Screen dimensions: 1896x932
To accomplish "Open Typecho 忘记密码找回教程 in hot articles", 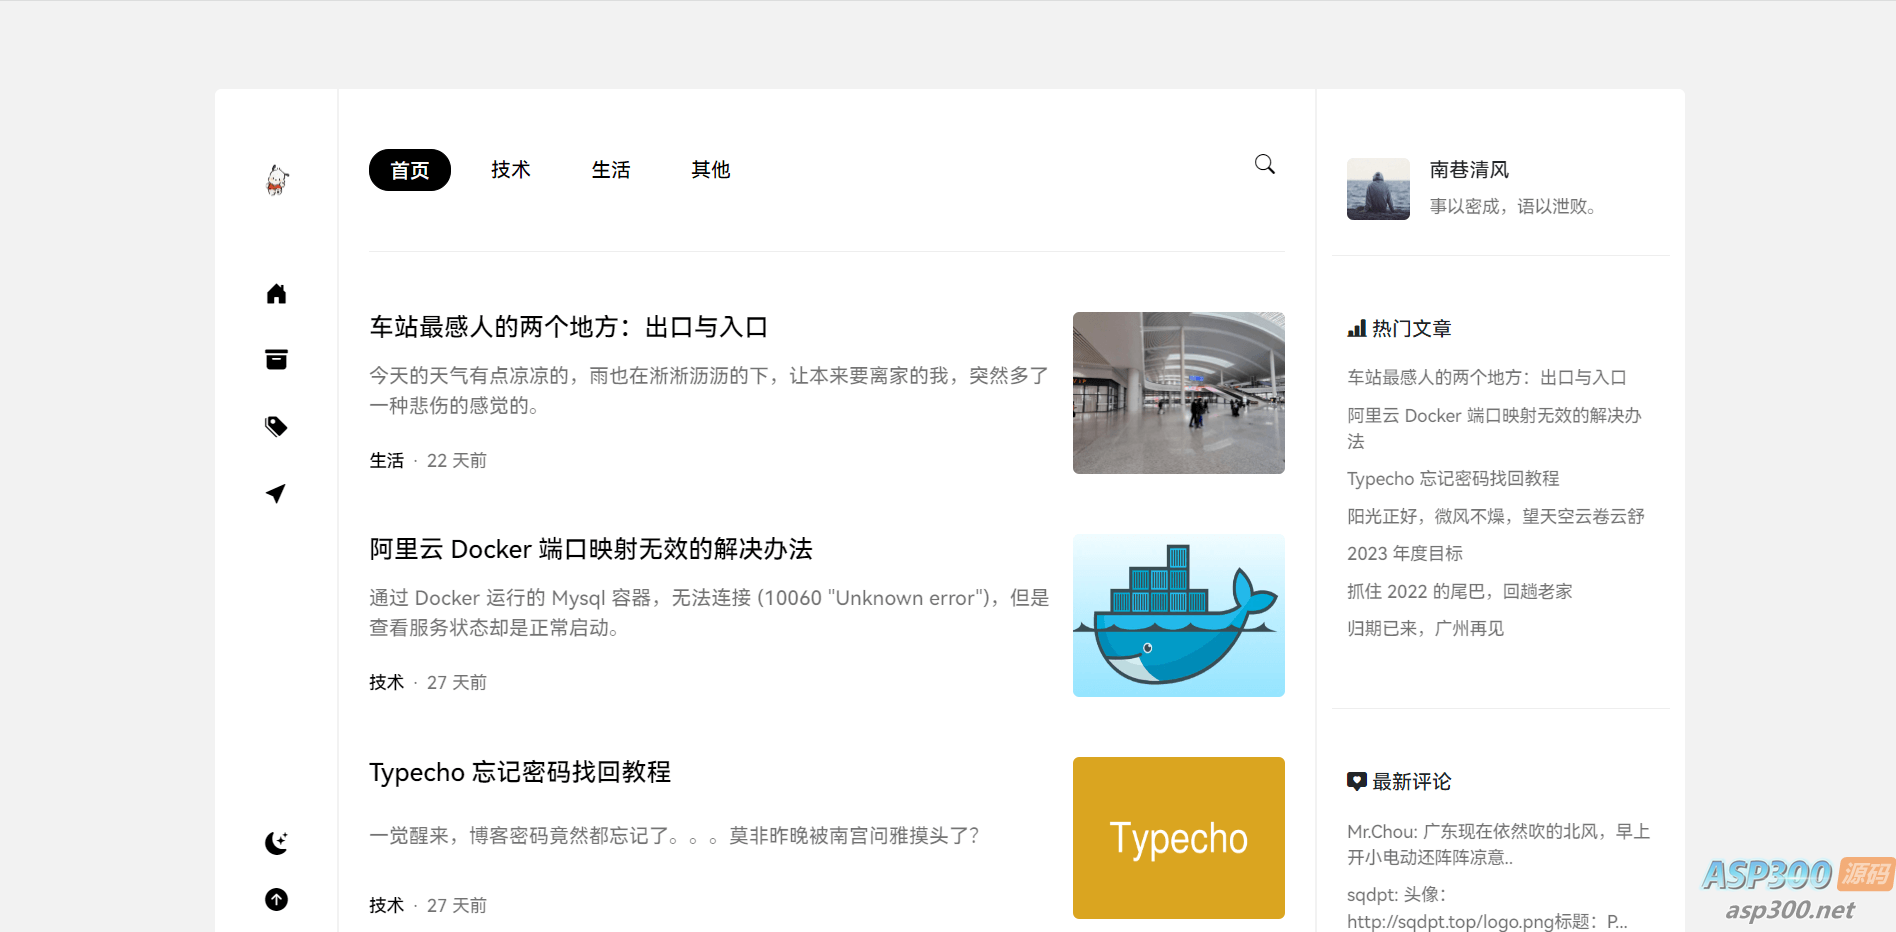I will pos(1452,478).
